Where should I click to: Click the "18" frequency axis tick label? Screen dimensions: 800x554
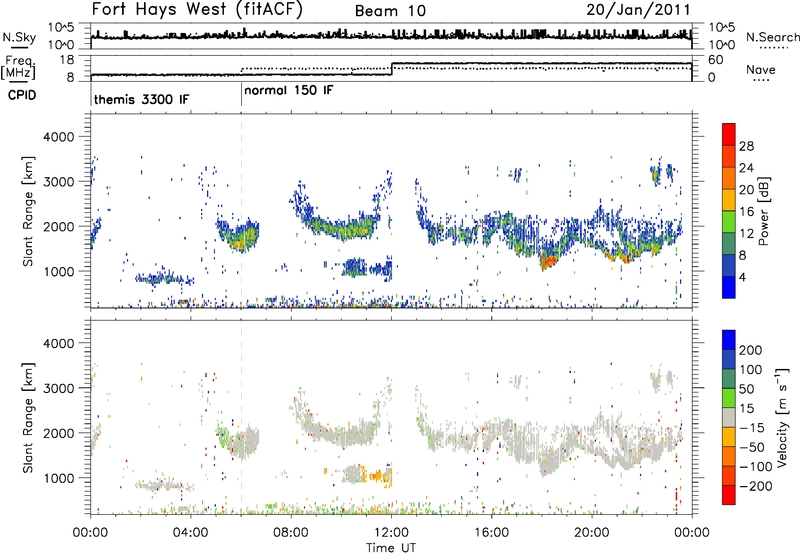click(x=67, y=60)
